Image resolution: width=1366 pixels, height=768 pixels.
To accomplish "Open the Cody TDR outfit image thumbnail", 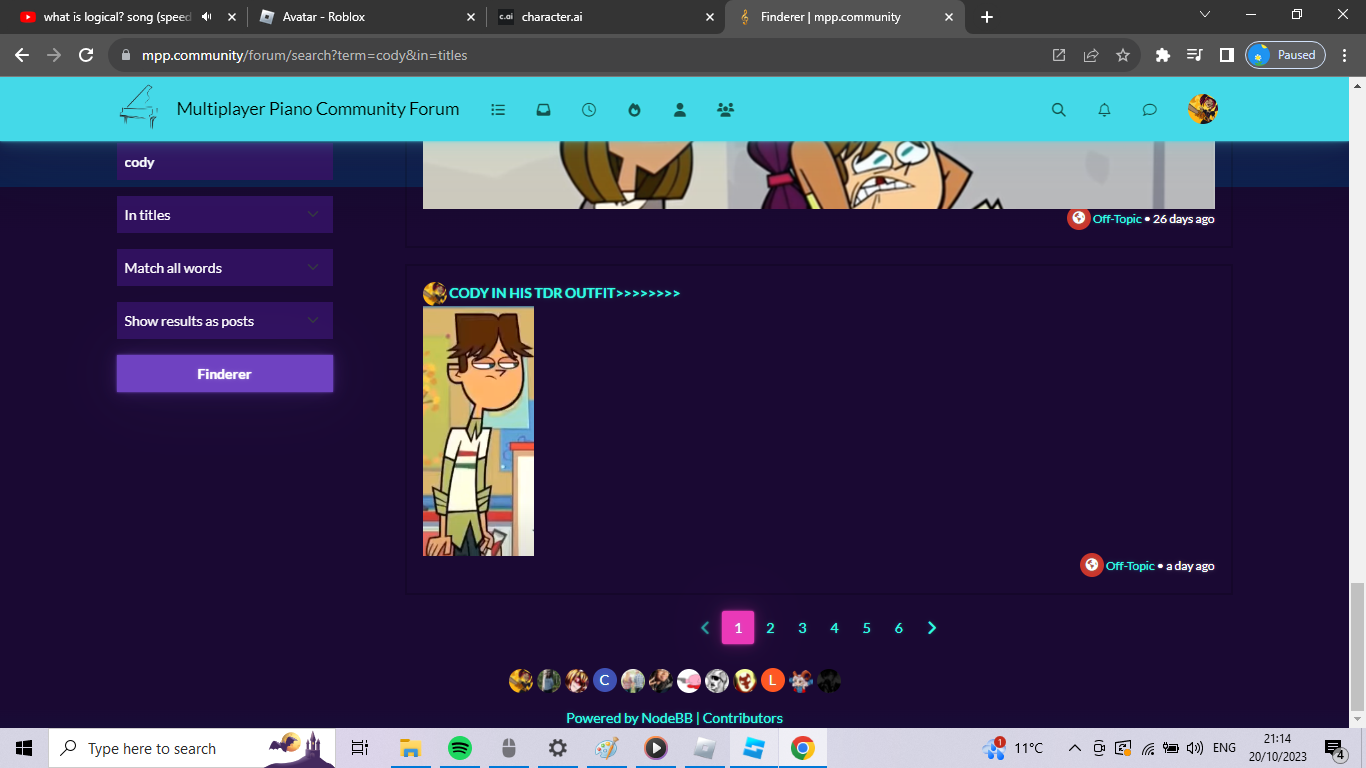I will 478,431.
